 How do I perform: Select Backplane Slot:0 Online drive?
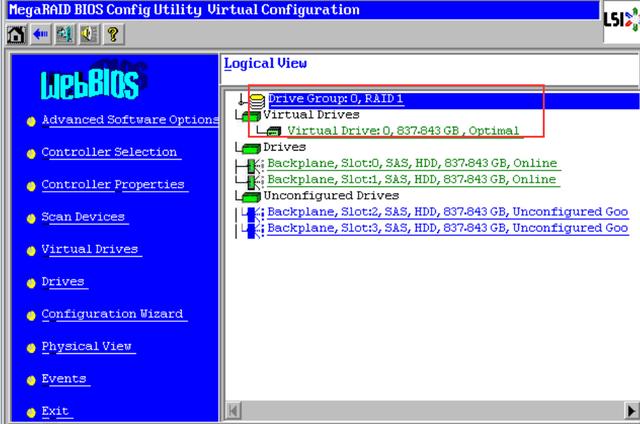412,164
